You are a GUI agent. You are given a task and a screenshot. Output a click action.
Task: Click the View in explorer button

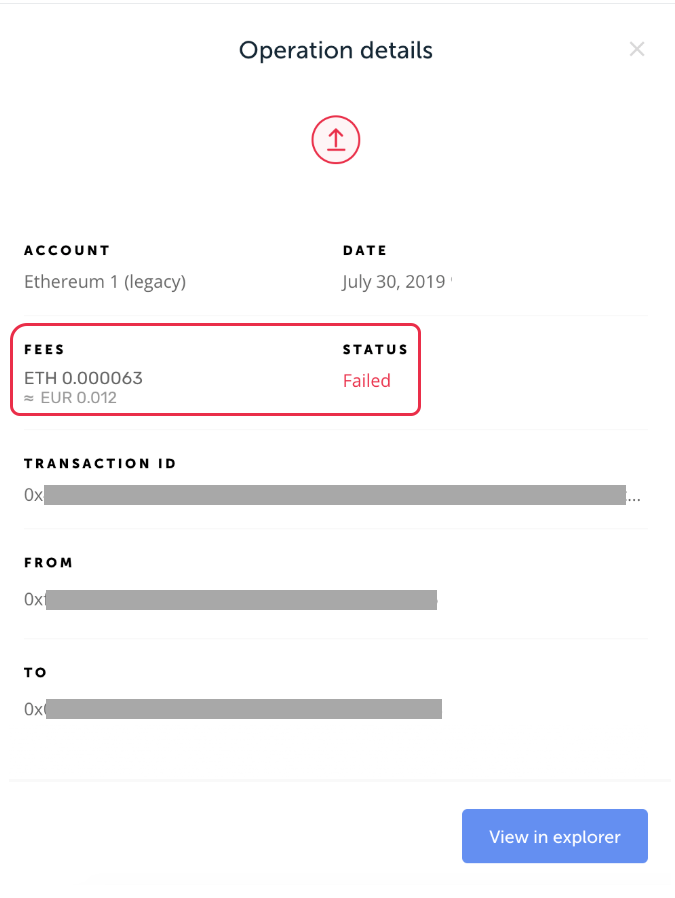point(554,836)
